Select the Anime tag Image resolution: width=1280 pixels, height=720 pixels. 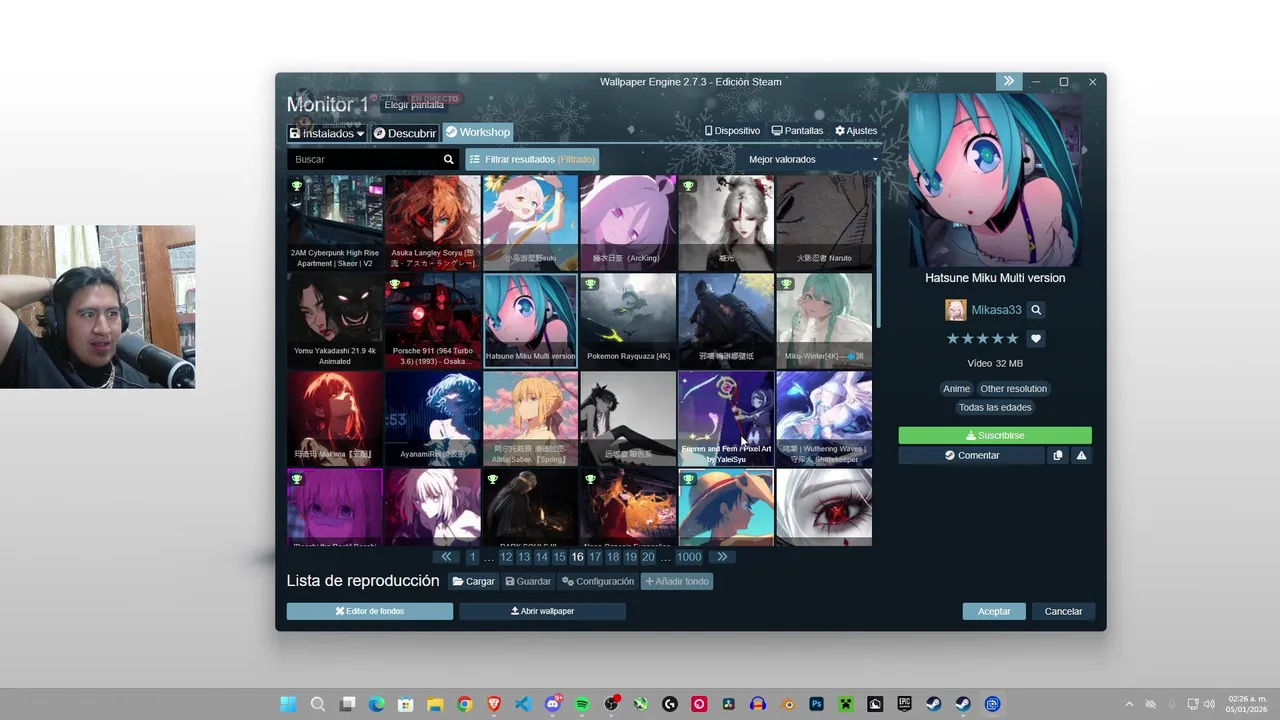[x=956, y=389]
